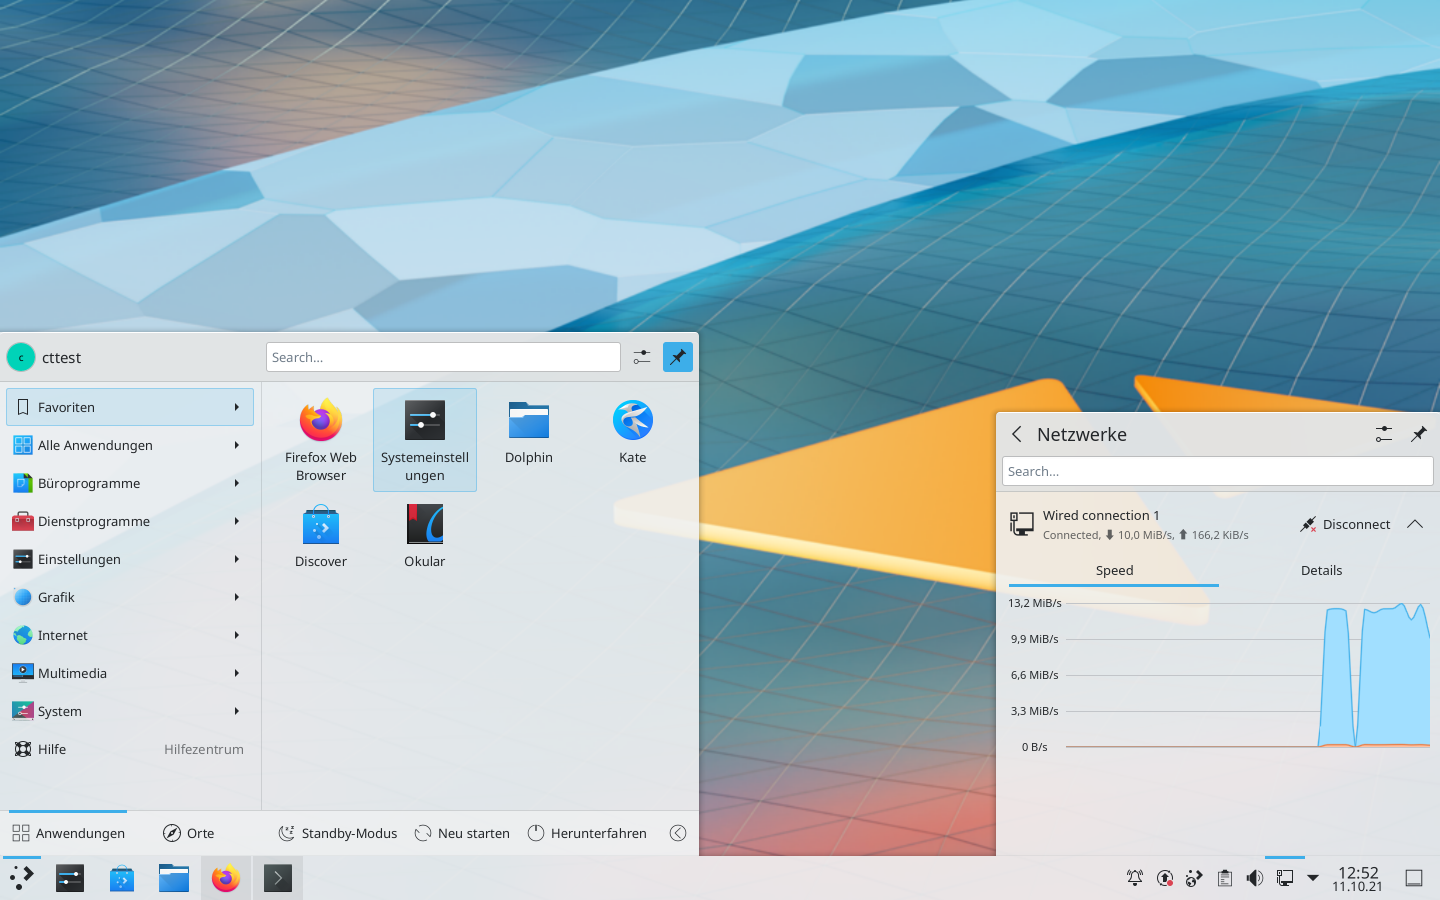The width and height of the screenshot is (1440, 900).
Task: Open Discover software center in favorites
Action: click(x=320, y=535)
